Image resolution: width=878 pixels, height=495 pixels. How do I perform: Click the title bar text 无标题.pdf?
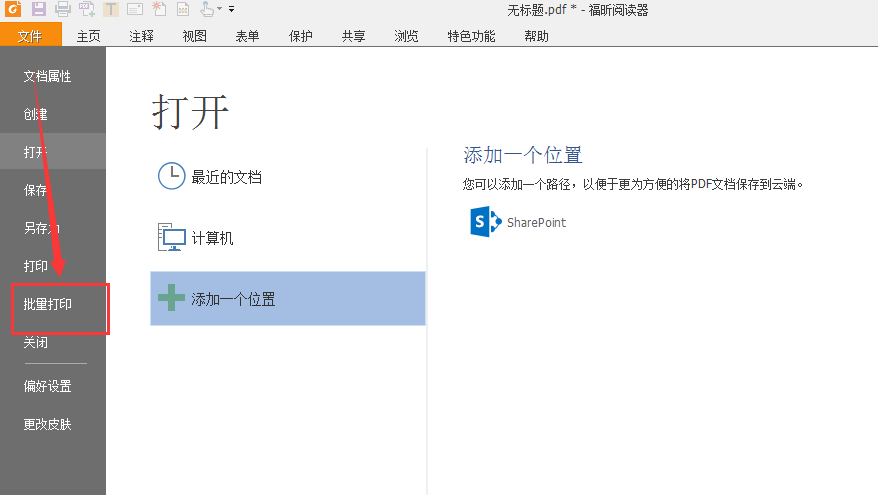pyautogui.click(x=536, y=10)
